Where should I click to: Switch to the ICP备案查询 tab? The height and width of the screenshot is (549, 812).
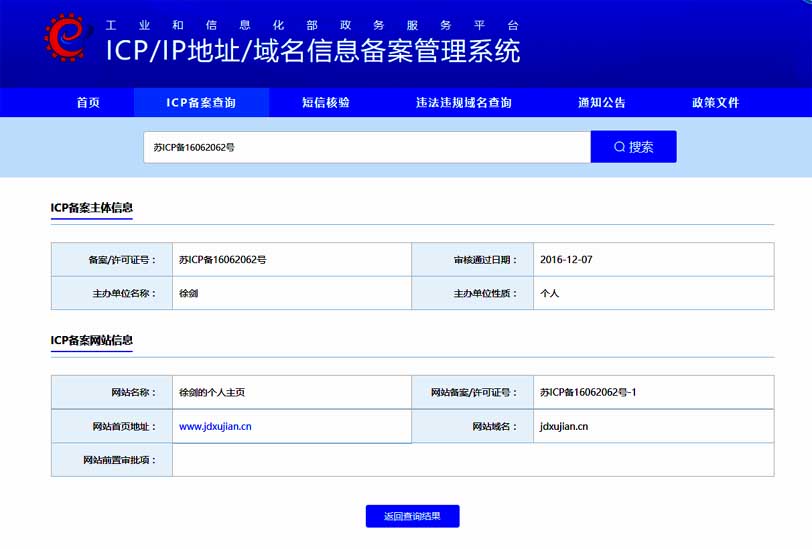(201, 102)
